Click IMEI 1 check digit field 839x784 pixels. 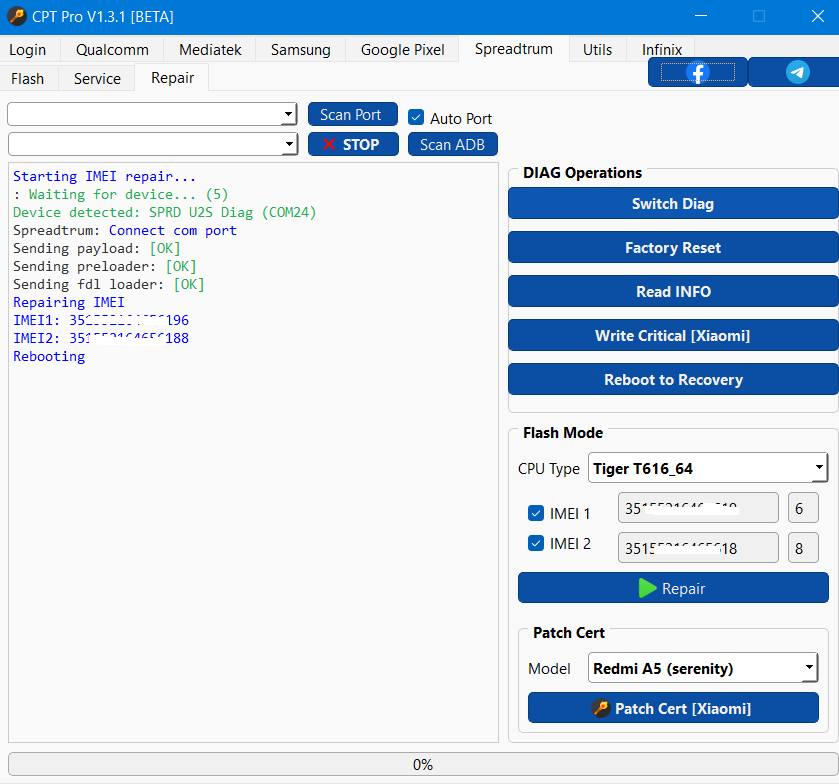coord(803,508)
